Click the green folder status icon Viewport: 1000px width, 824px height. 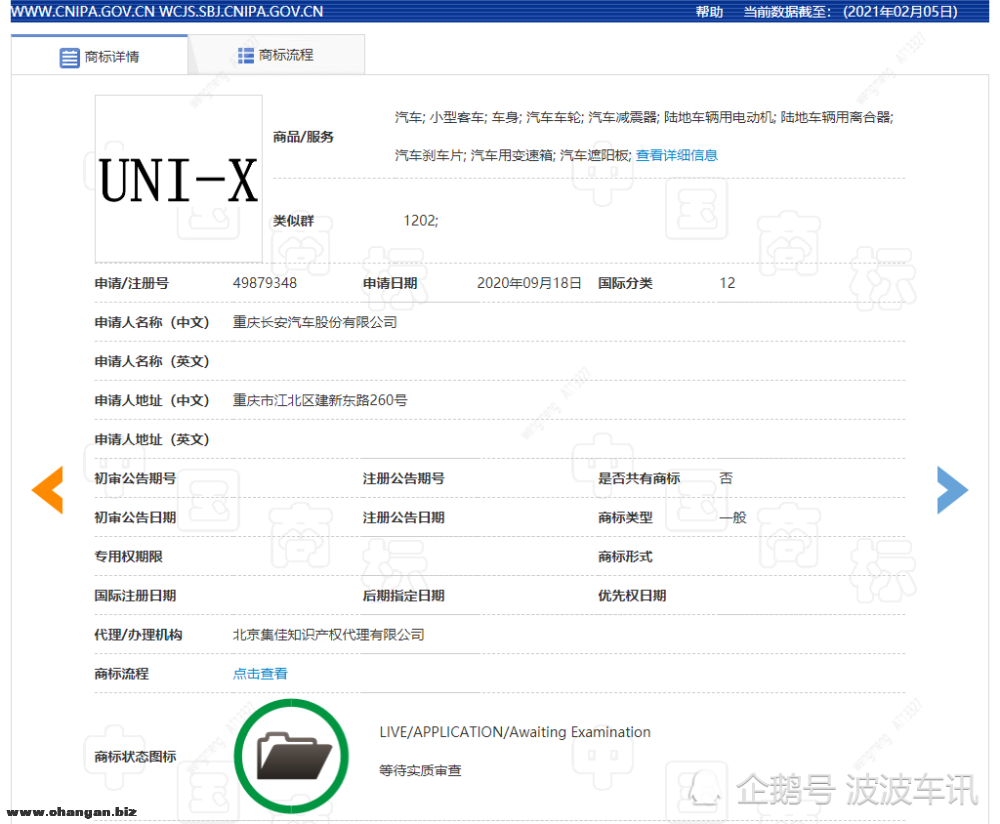coord(291,756)
